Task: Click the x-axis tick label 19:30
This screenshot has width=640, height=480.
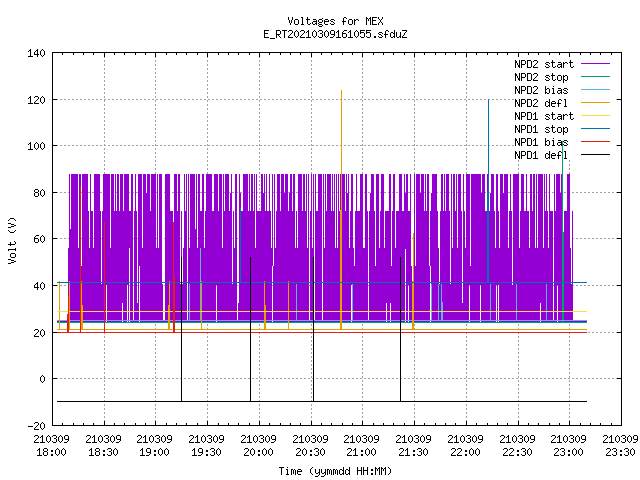Action: tap(207, 452)
